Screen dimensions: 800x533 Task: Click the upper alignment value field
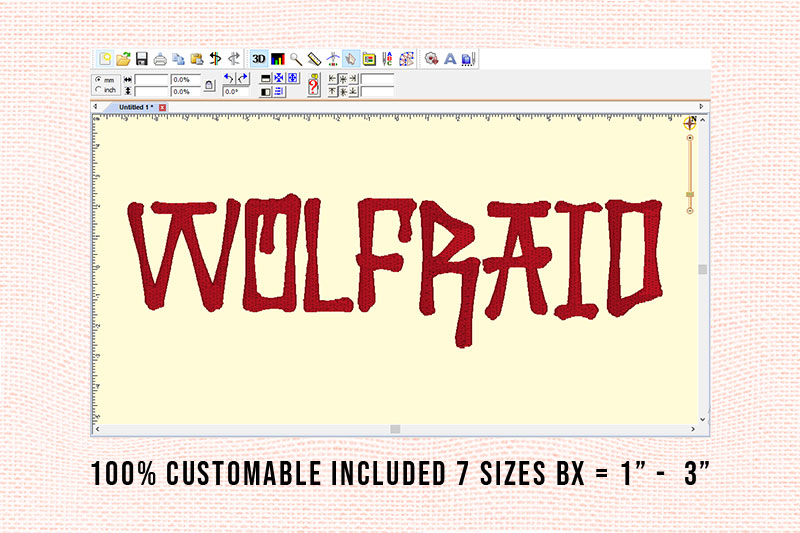(377, 79)
